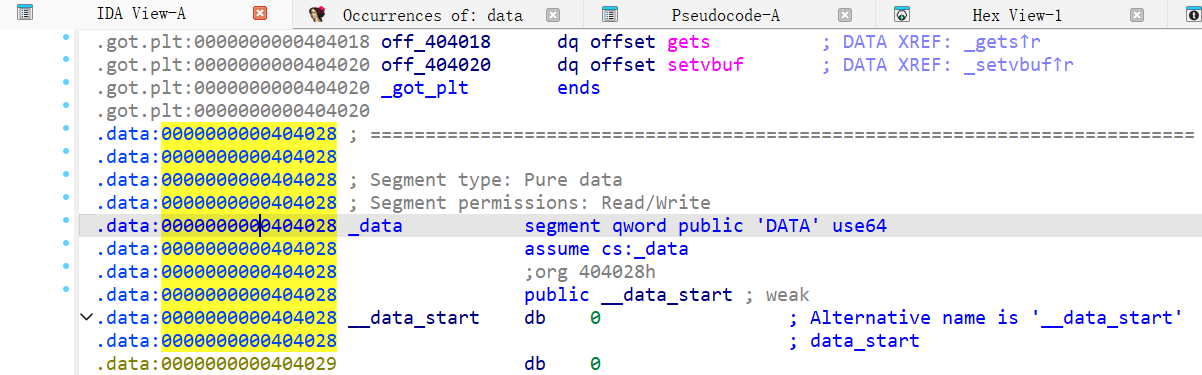Close the Occurrences of: data tab
Screen dimensions: 1202x375
point(553,15)
